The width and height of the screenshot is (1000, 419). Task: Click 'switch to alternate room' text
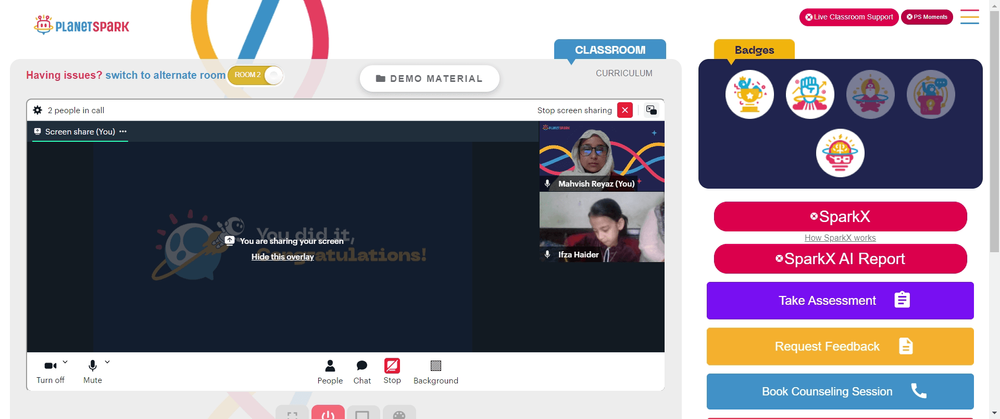[165, 75]
